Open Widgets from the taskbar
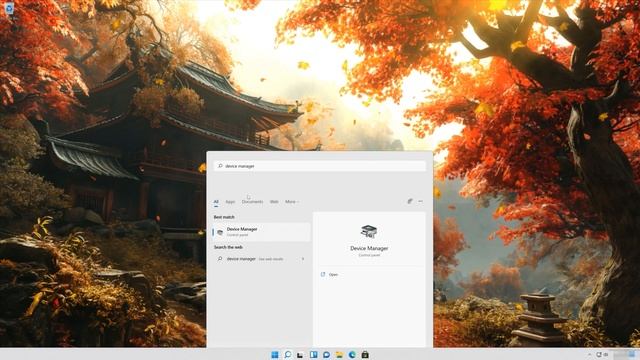Viewport: 640px width, 360px height. pyautogui.click(x=313, y=354)
